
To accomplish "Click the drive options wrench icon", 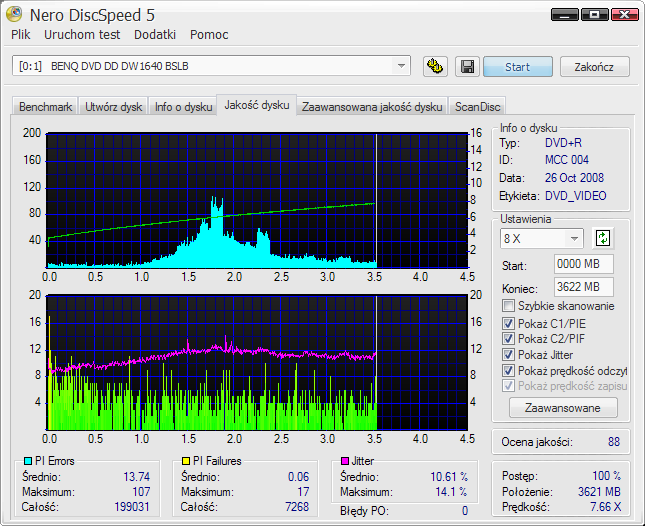I will [x=435, y=67].
